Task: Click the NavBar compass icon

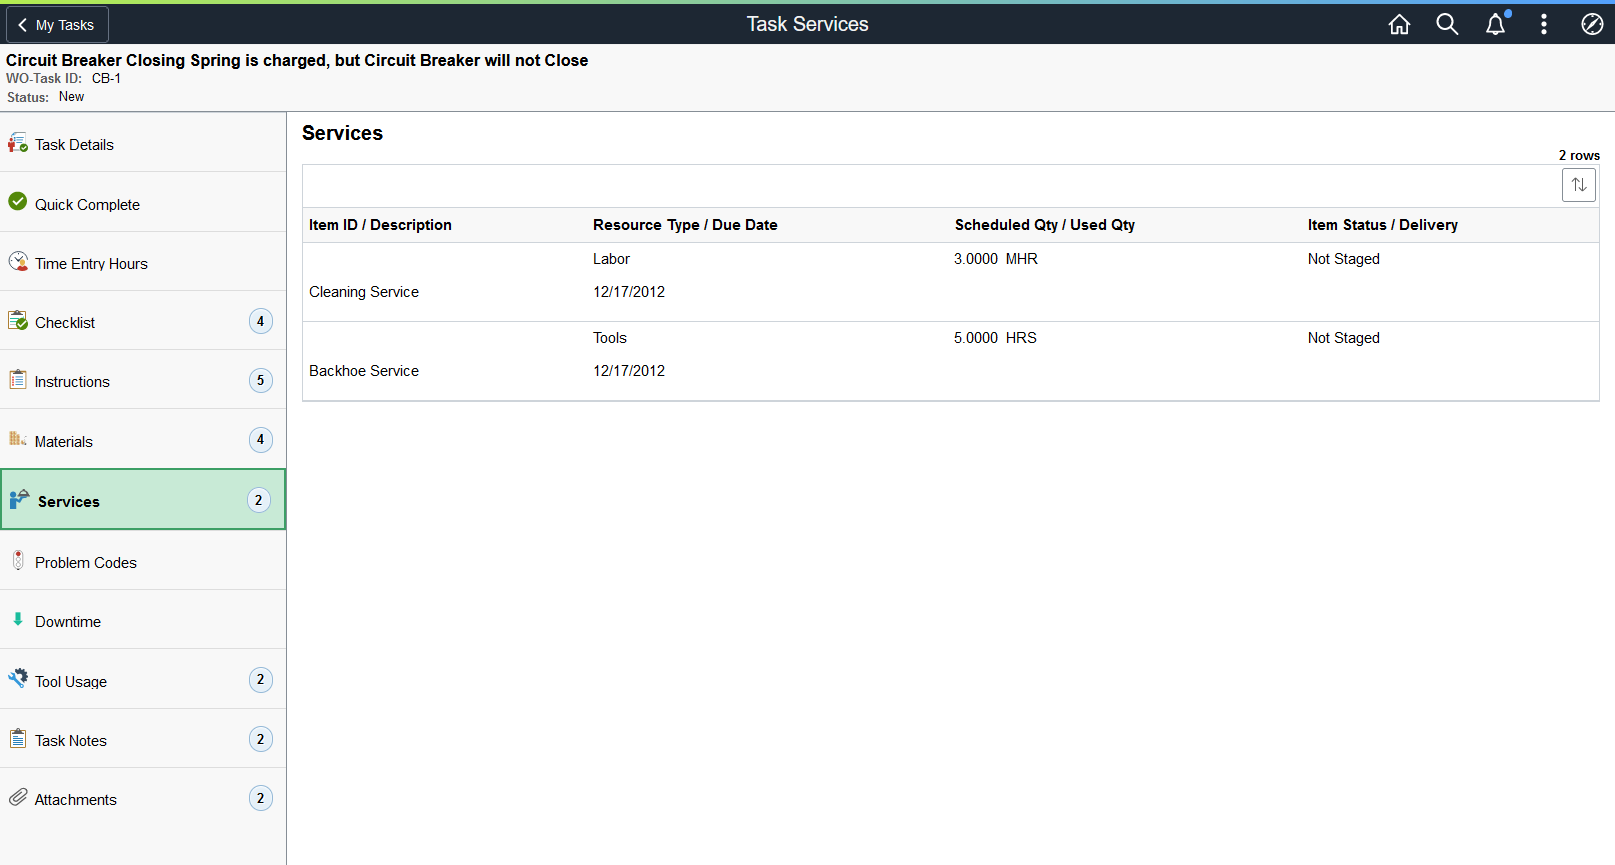Action: pos(1592,24)
